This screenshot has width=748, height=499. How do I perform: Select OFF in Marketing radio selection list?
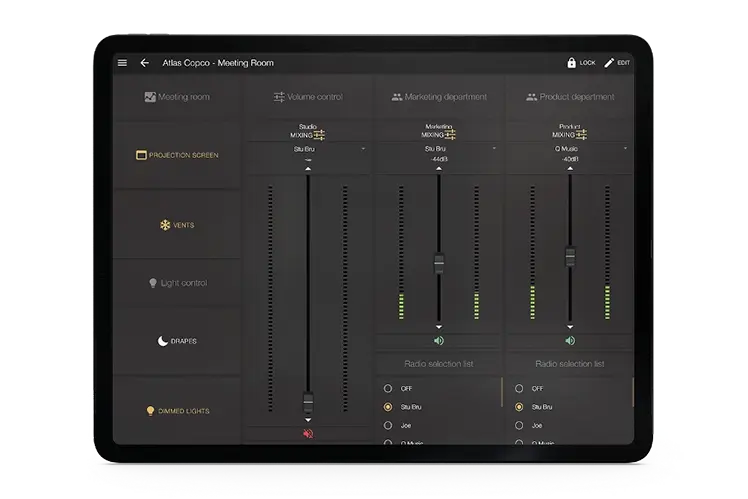(x=388, y=388)
